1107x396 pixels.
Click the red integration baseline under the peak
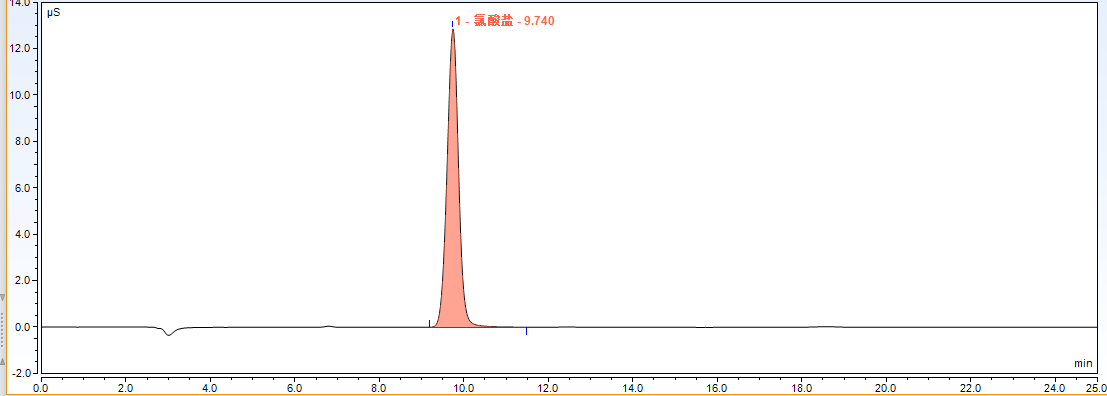[x=478, y=328]
